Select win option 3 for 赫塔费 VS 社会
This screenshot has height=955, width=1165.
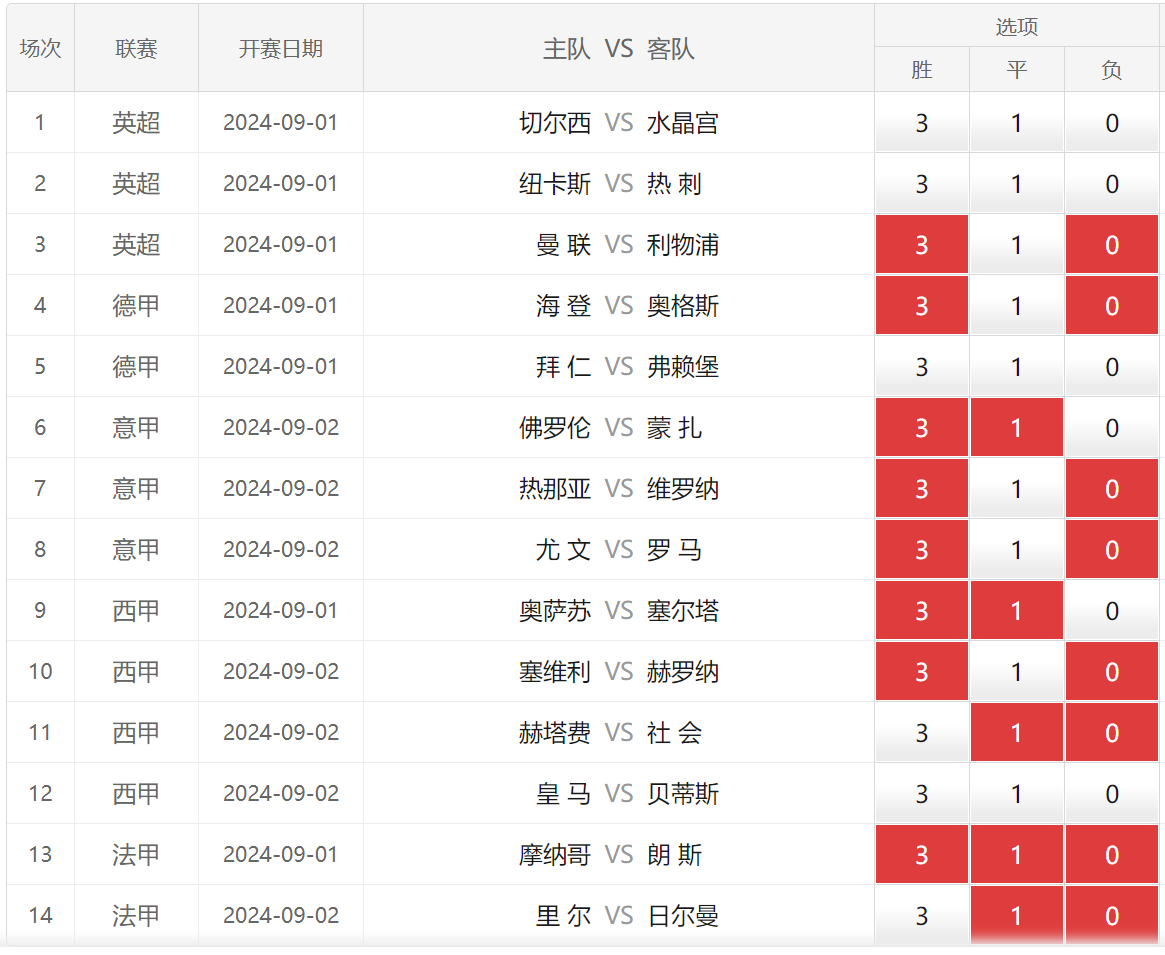[921, 732]
